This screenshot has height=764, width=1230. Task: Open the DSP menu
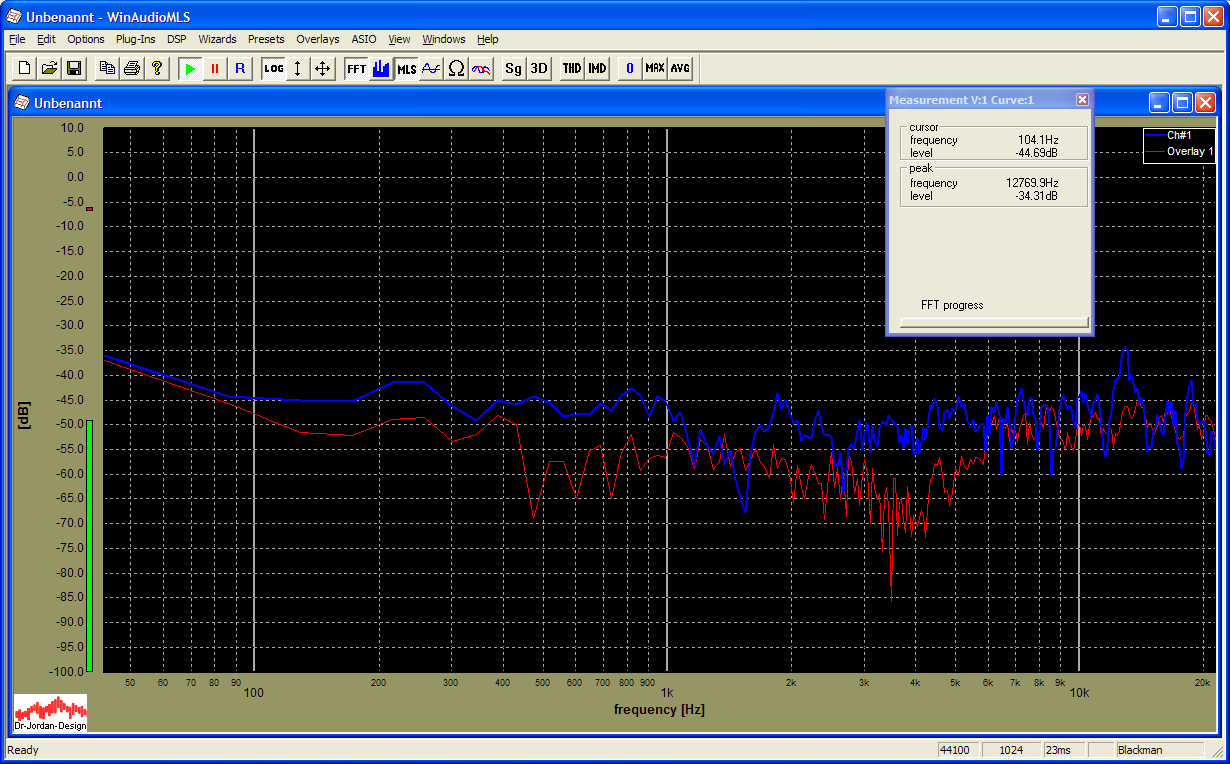[176, 39]
